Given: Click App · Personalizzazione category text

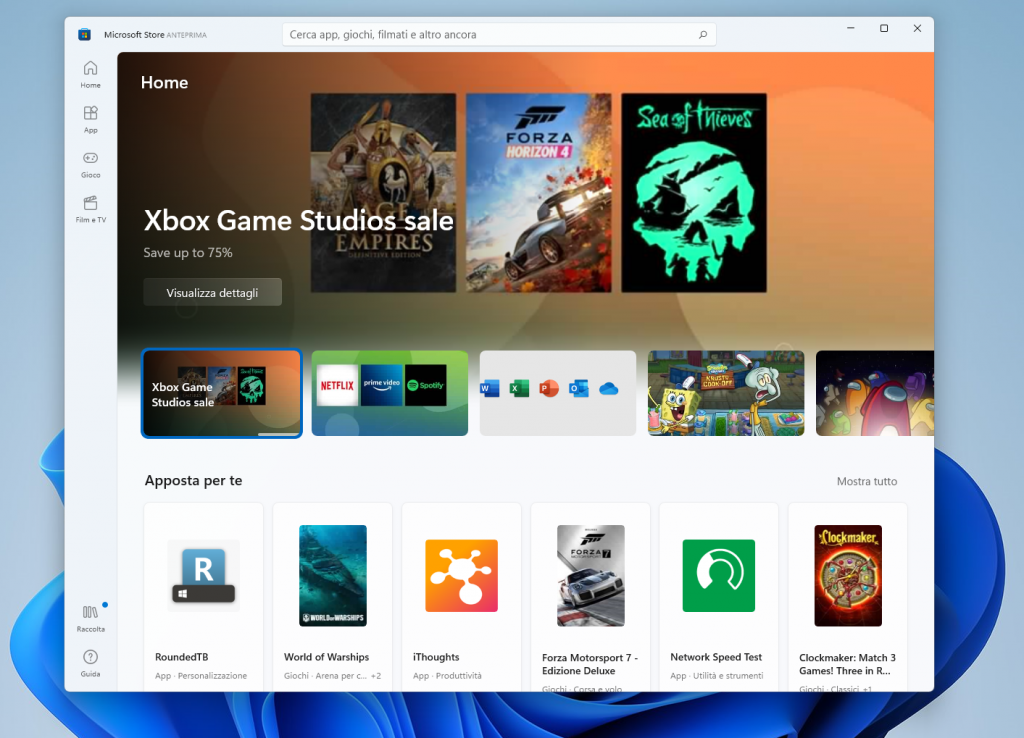Looking at the screenshot, I should [x=201, y=676].
